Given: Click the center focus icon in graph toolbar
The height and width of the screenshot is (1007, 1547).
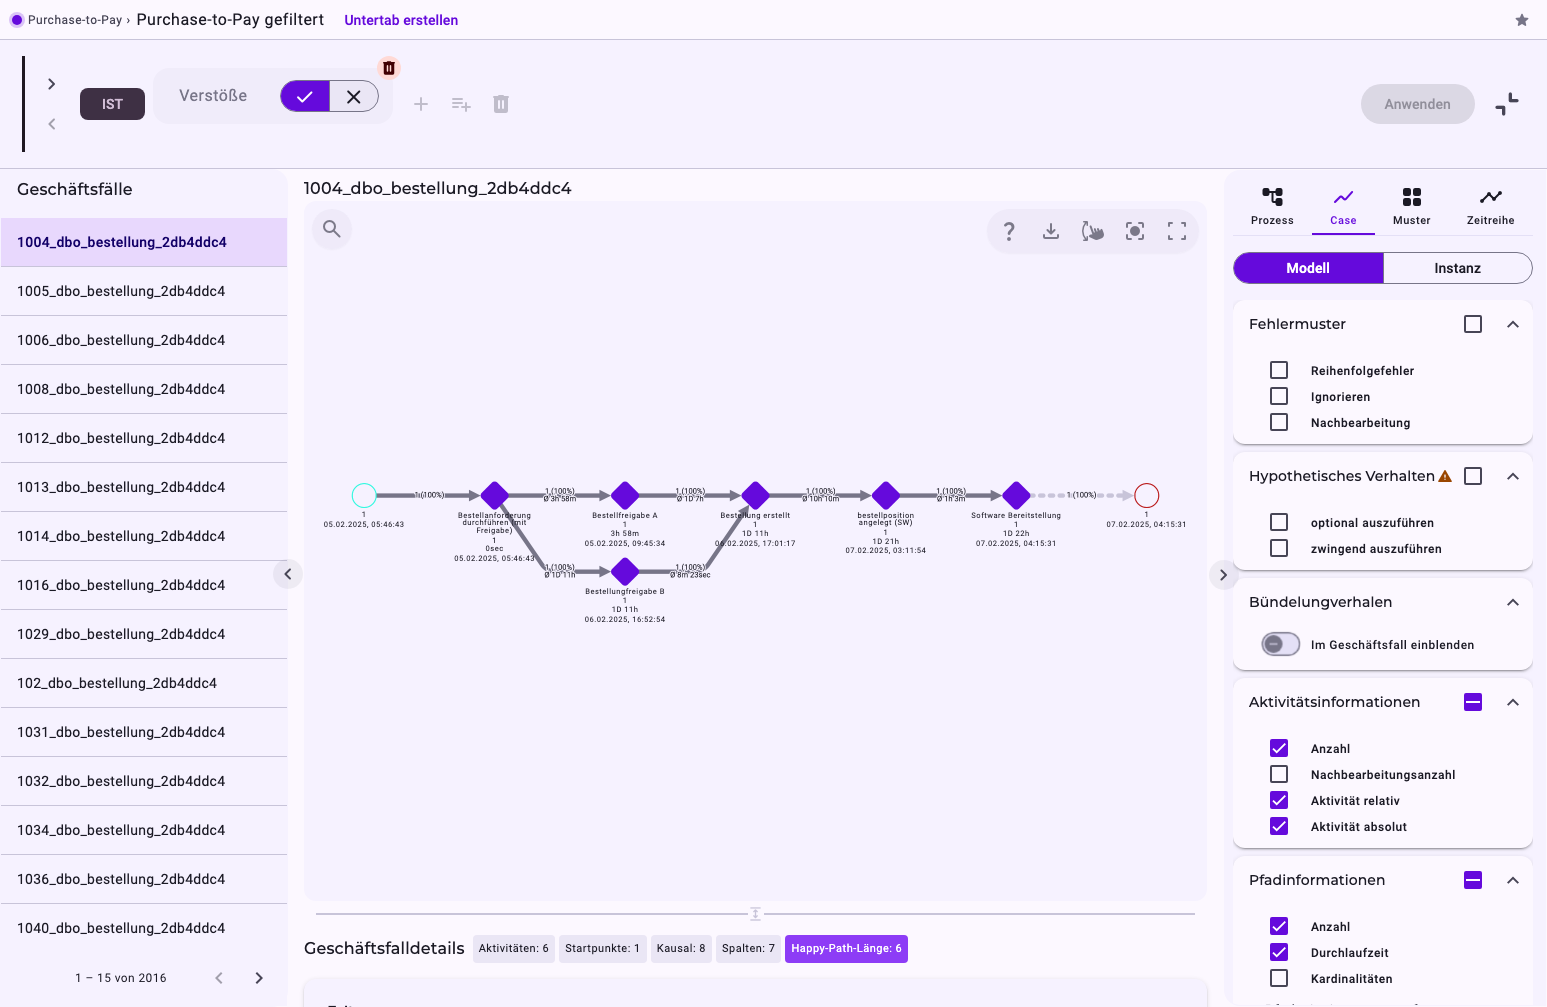Looking at the screenshot, I should (1135, 231).
